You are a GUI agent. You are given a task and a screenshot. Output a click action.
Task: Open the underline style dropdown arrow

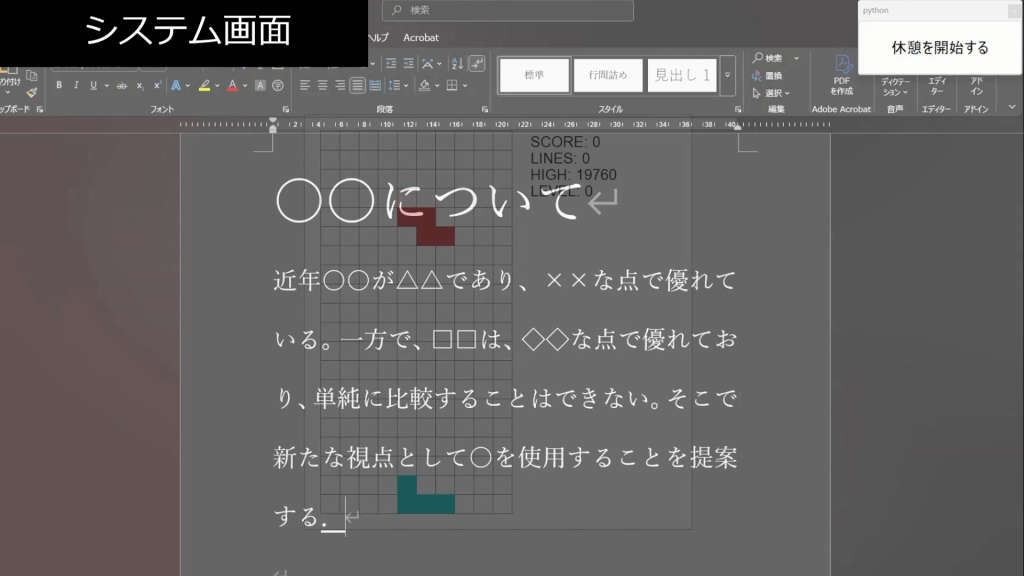pos(106,84)
